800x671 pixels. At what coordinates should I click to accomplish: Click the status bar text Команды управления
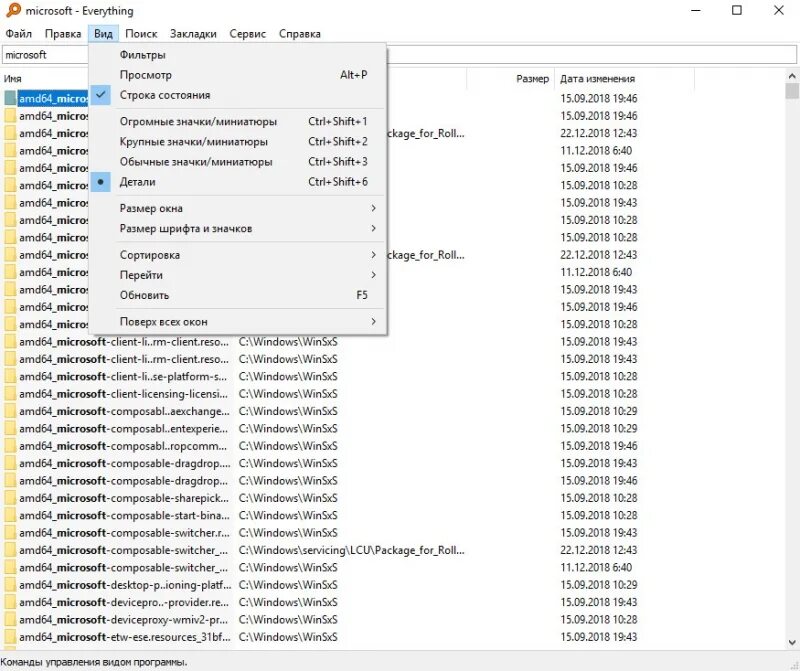94,662
